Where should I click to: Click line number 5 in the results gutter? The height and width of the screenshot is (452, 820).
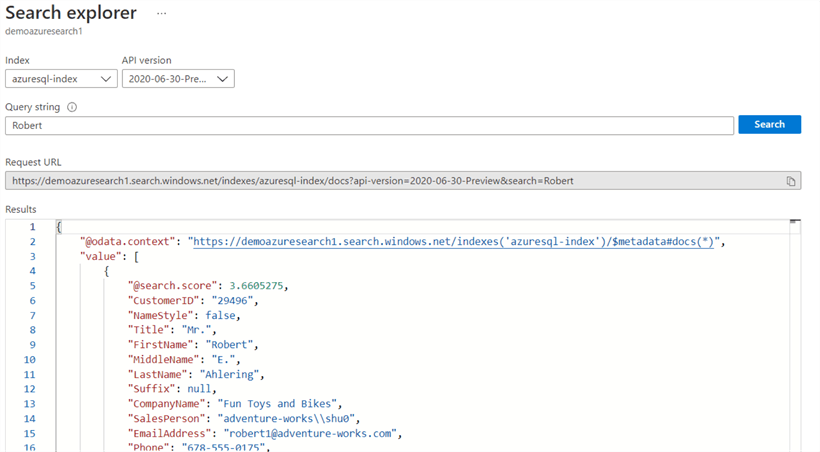tap(31, 286)
